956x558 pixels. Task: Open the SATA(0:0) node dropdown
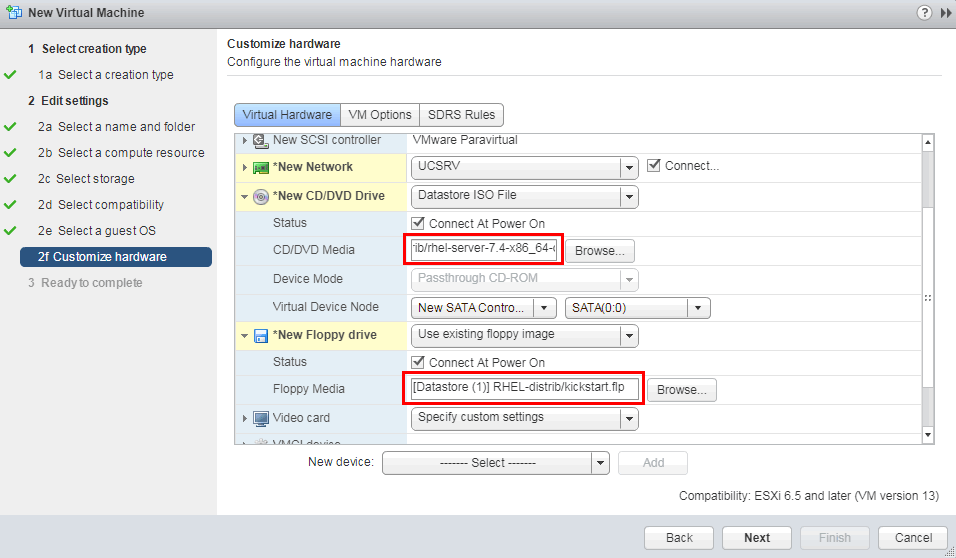[x=698, y=308]
